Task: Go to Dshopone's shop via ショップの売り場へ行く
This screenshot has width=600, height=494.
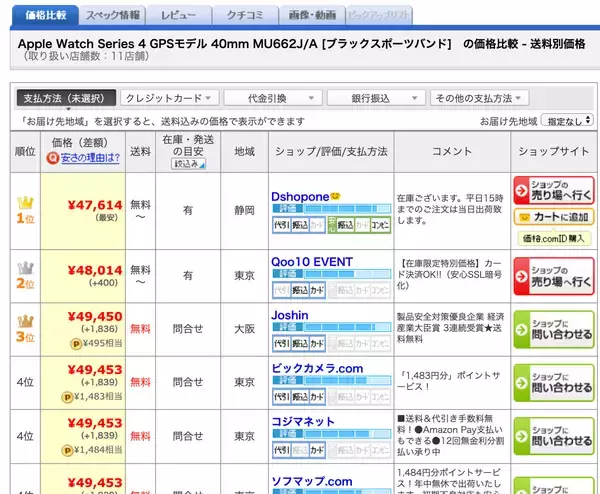Action: pos(553,191)
